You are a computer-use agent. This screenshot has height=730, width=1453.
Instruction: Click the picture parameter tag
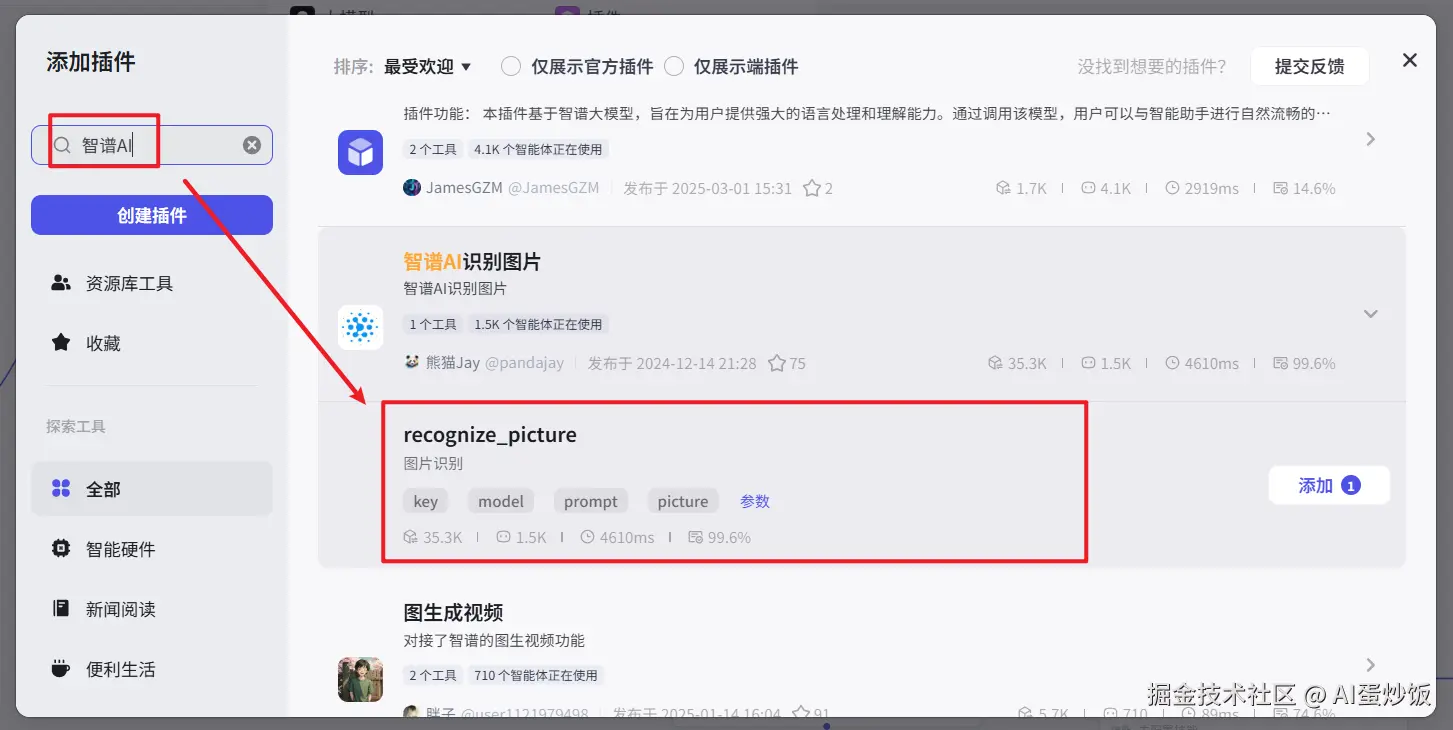click(683, 502)
